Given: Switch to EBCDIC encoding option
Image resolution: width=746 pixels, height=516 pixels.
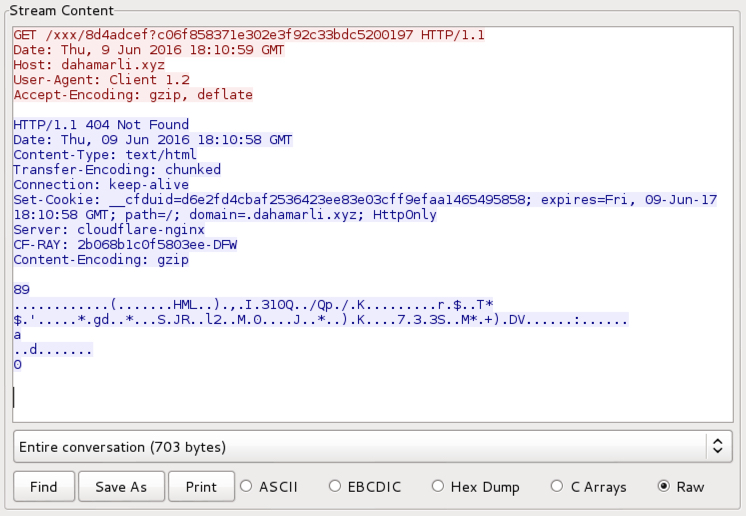Looking at the screenshot, I should pos(337,487).
